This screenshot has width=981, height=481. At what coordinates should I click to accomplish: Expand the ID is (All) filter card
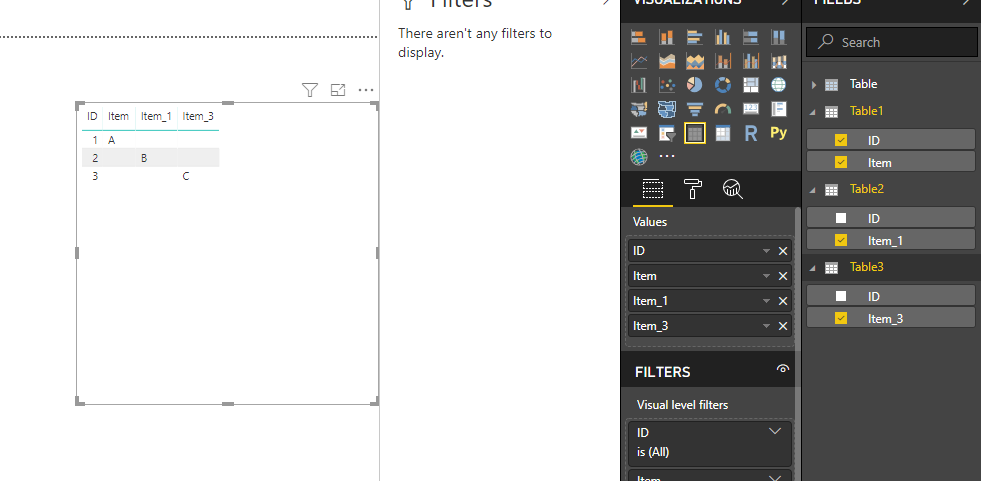[x=775, y=431]
